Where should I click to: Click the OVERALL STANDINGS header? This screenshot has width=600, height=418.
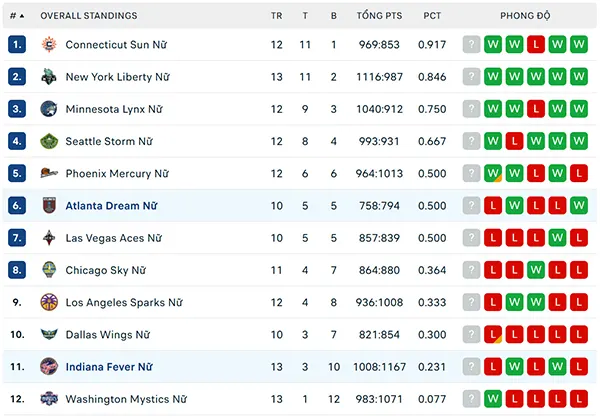click(89, 16)
